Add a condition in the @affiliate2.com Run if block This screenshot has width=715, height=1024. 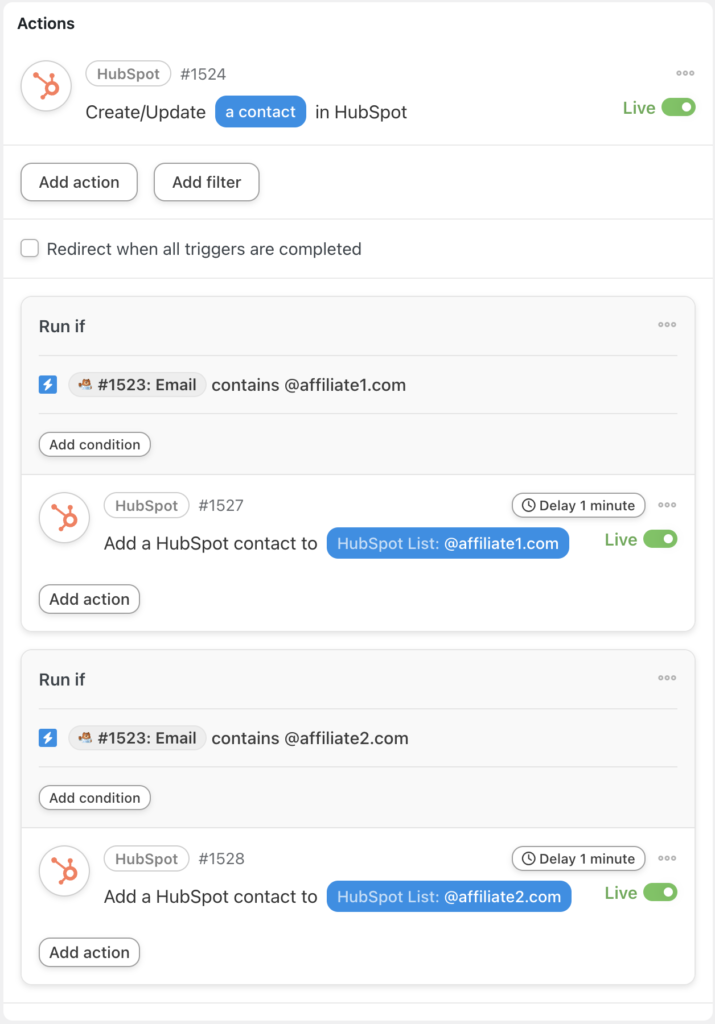(x=94, y=797)
